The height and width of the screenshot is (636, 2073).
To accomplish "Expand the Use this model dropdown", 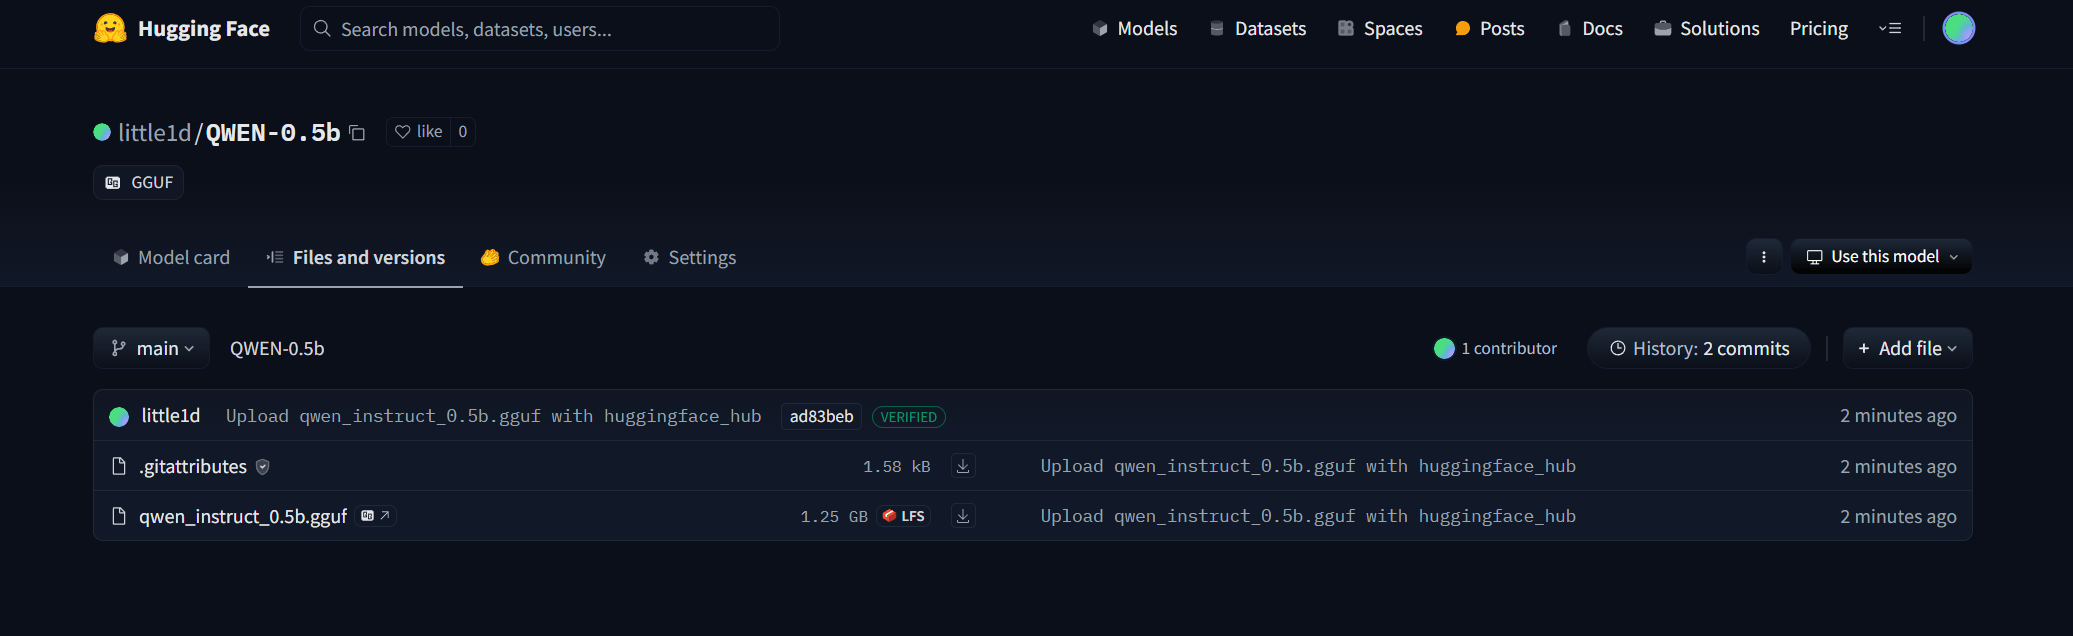I will (1881, 257).
